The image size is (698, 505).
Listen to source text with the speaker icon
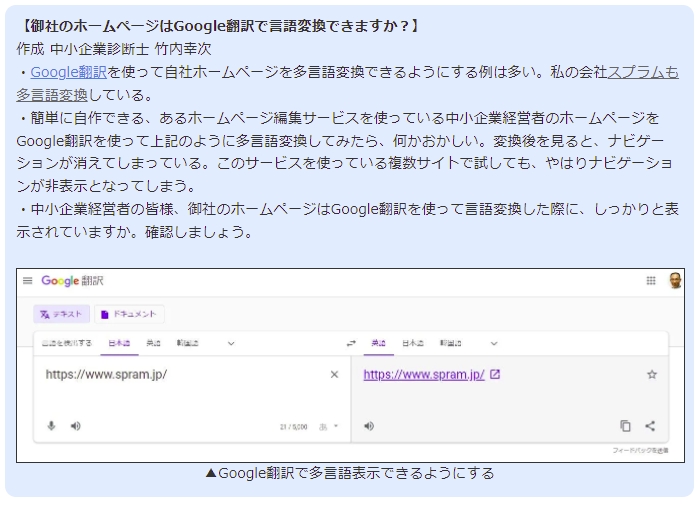(x=76, y=426)
